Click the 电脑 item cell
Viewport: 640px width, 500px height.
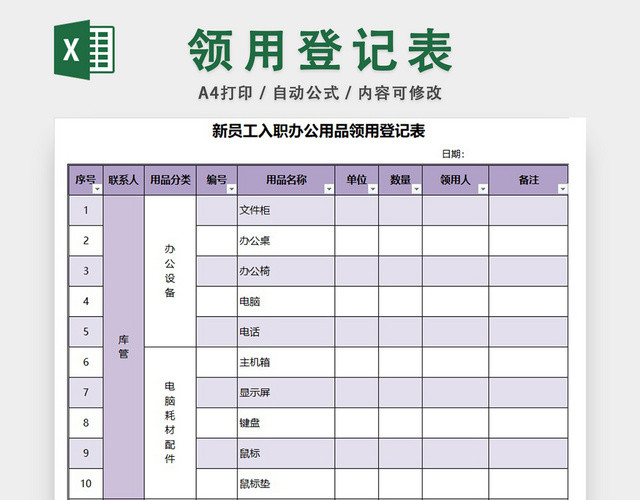tap(286, 301)
